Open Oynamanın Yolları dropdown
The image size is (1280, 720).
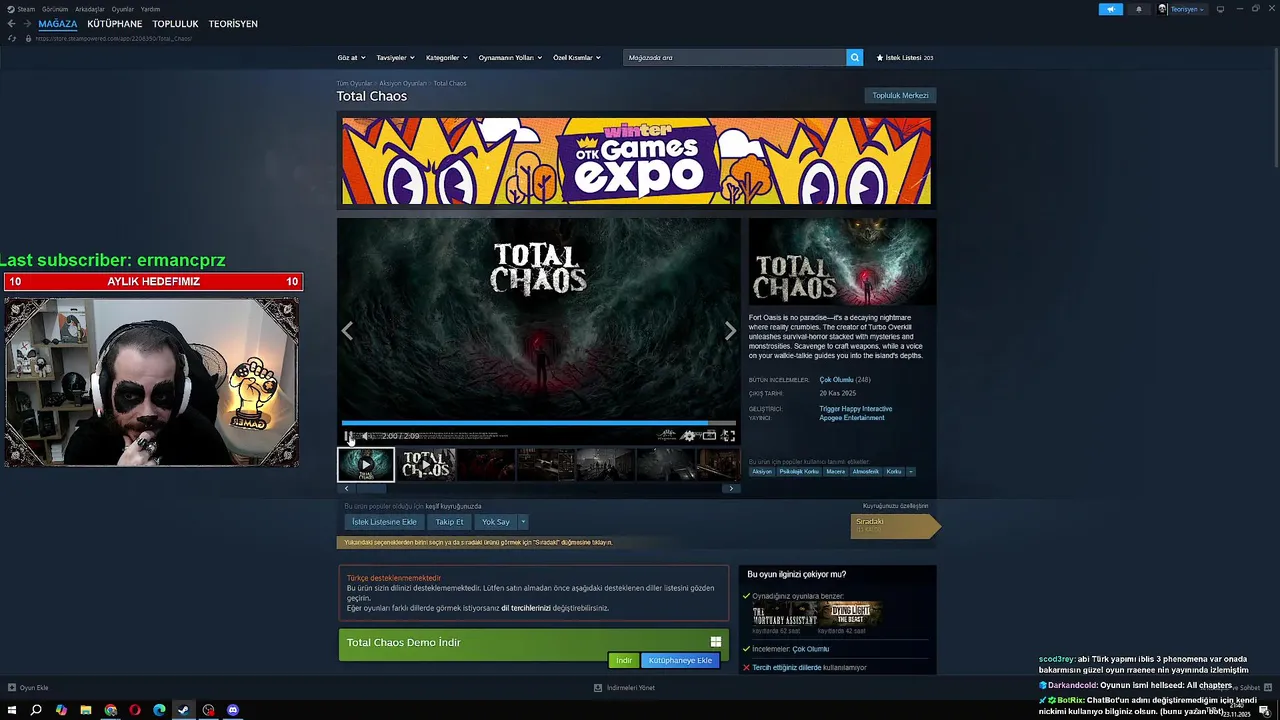tap(510, 58)
